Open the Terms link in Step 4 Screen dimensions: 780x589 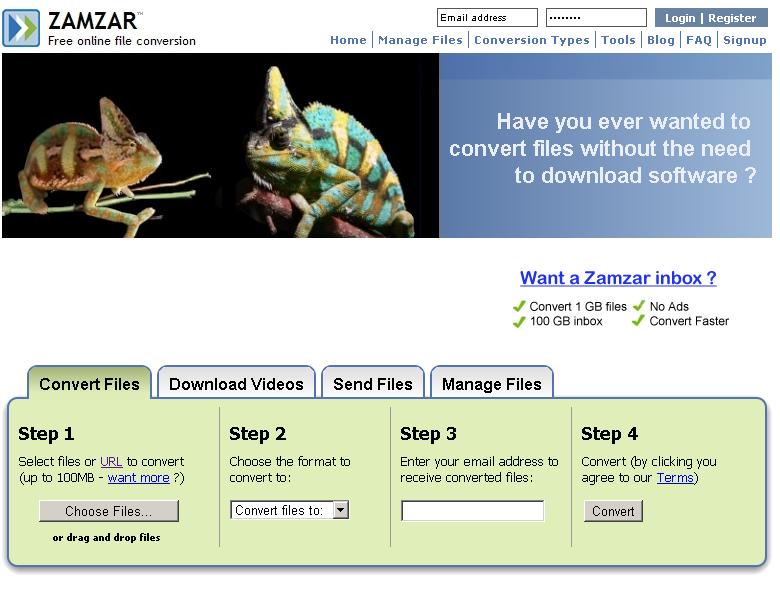pos(675,478)
